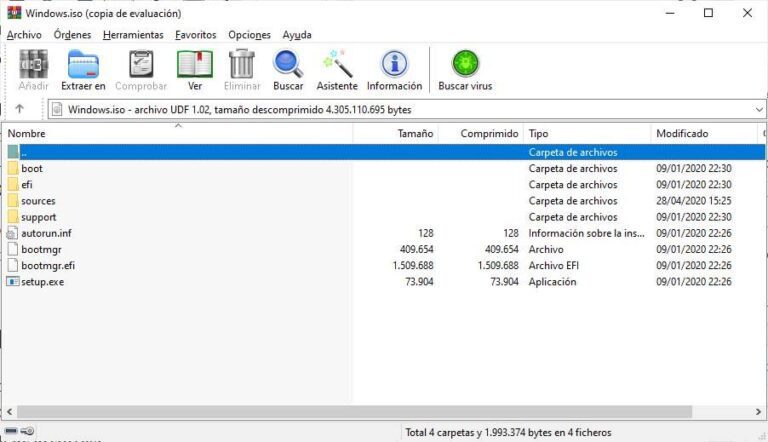Click the key icon in status bar
Viewport: 768px width, 442px height.
coord(28,431)
